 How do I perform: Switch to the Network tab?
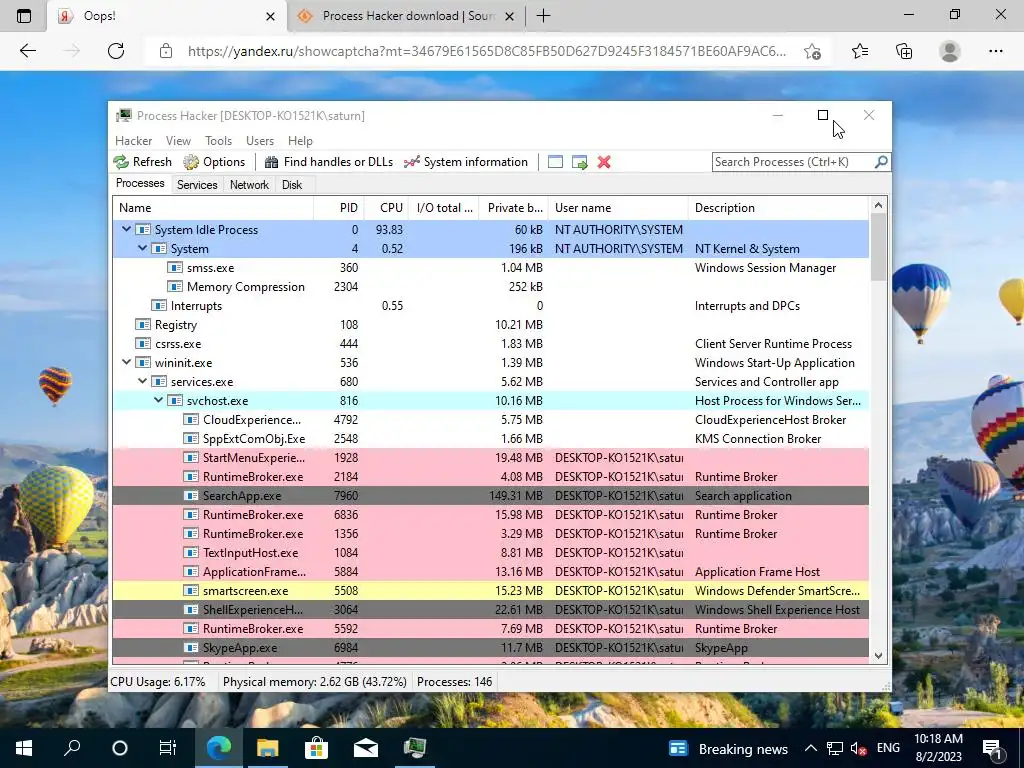click(x=249, y=185)
